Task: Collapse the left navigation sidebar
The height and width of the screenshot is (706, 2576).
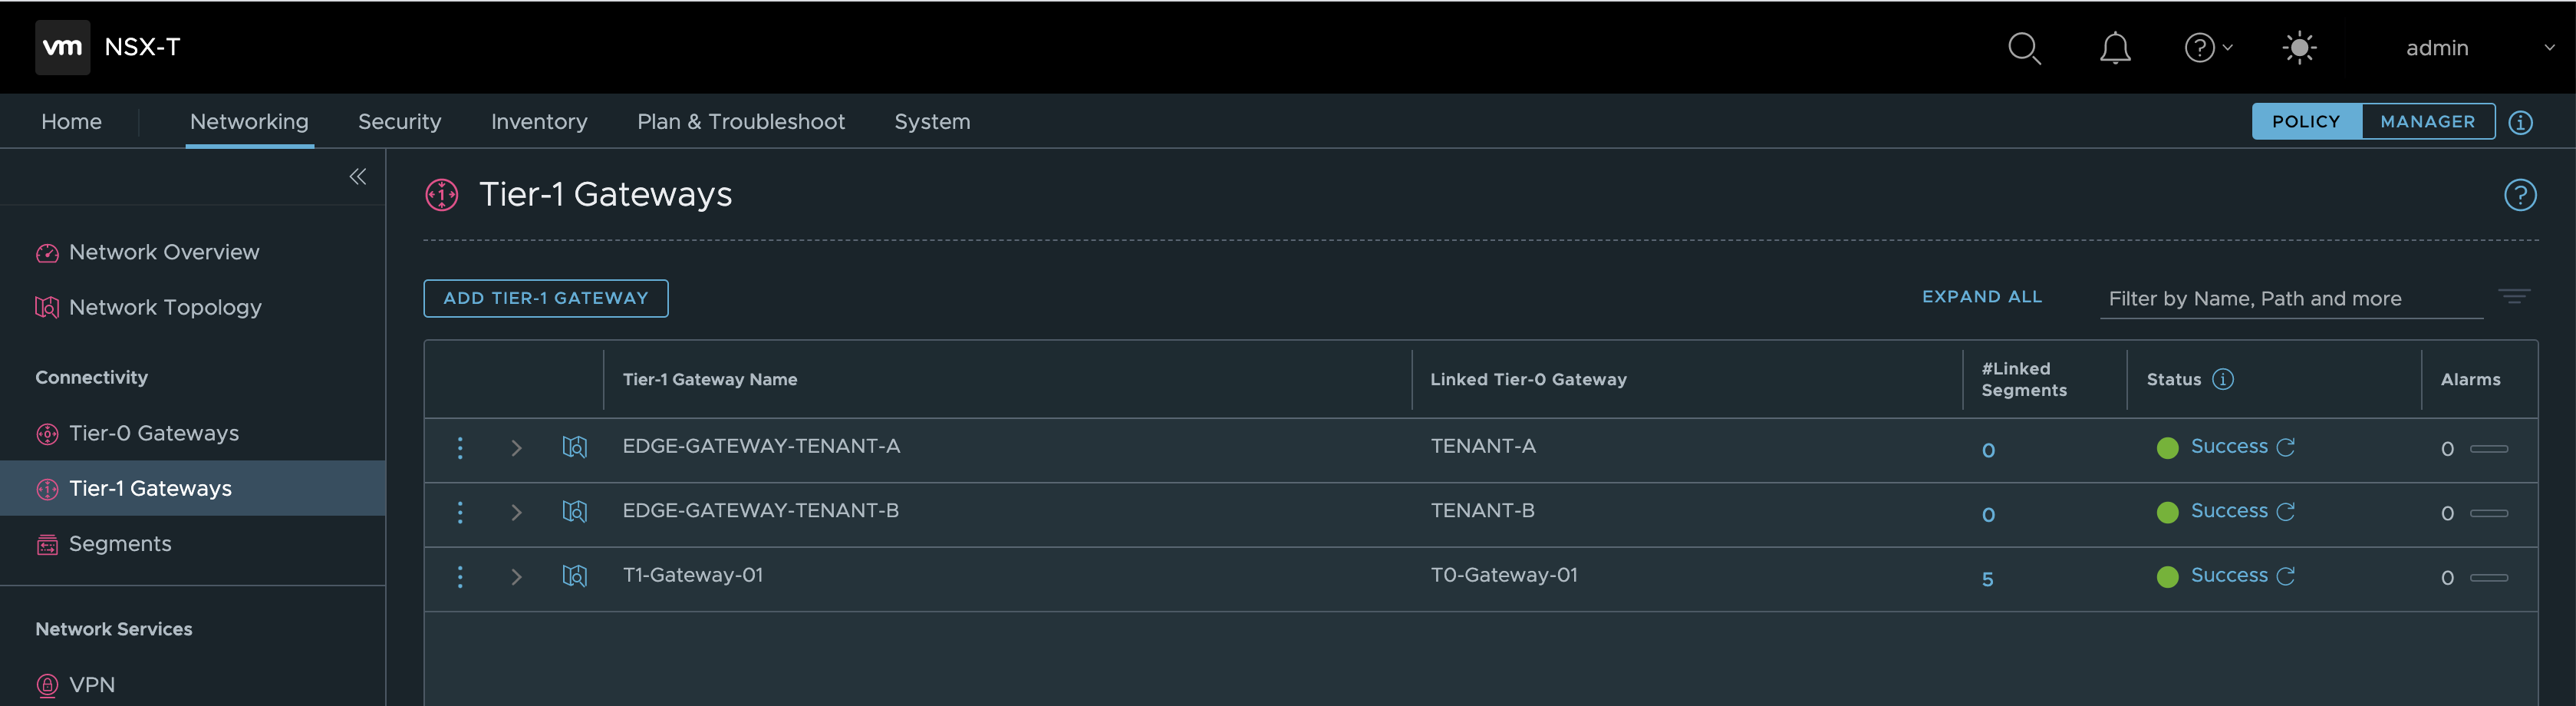Action: [x=357, y=177]
